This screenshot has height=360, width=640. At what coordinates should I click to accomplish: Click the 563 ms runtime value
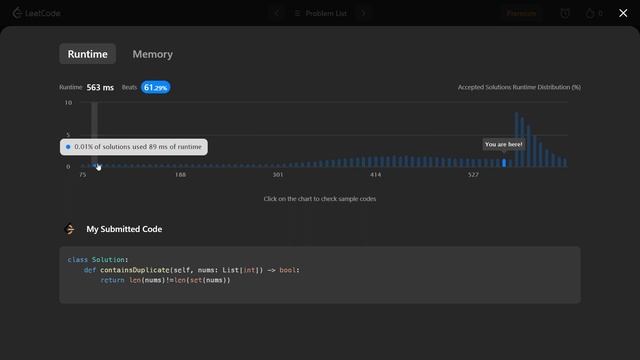point(100,87)
